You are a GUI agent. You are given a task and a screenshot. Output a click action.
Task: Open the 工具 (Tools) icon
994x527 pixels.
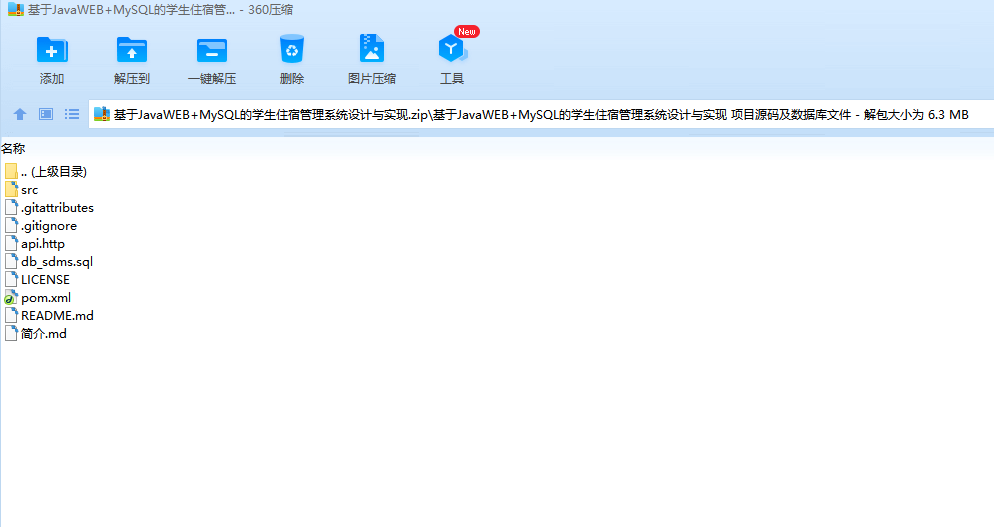coord(452,49)
